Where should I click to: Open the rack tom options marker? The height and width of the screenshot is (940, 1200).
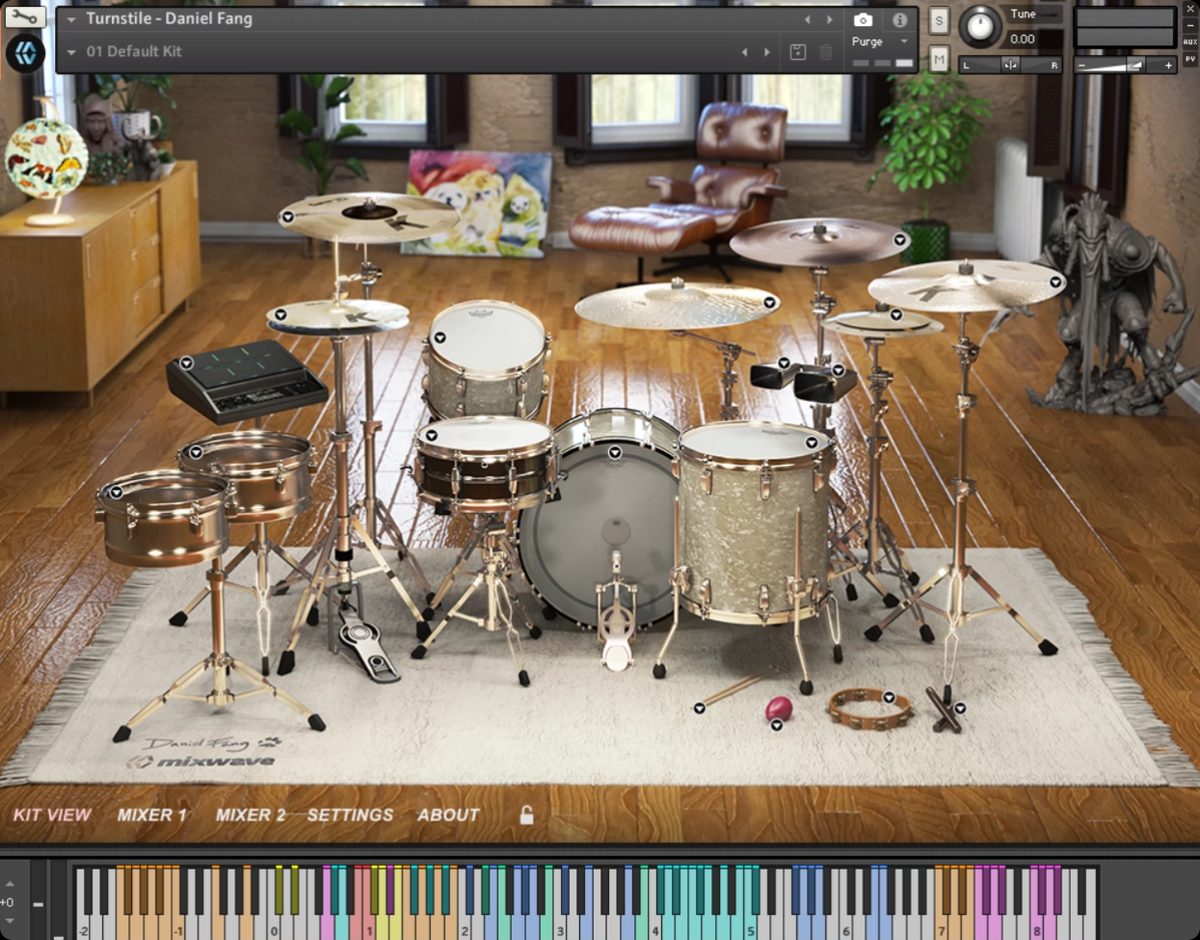point(440,338)
